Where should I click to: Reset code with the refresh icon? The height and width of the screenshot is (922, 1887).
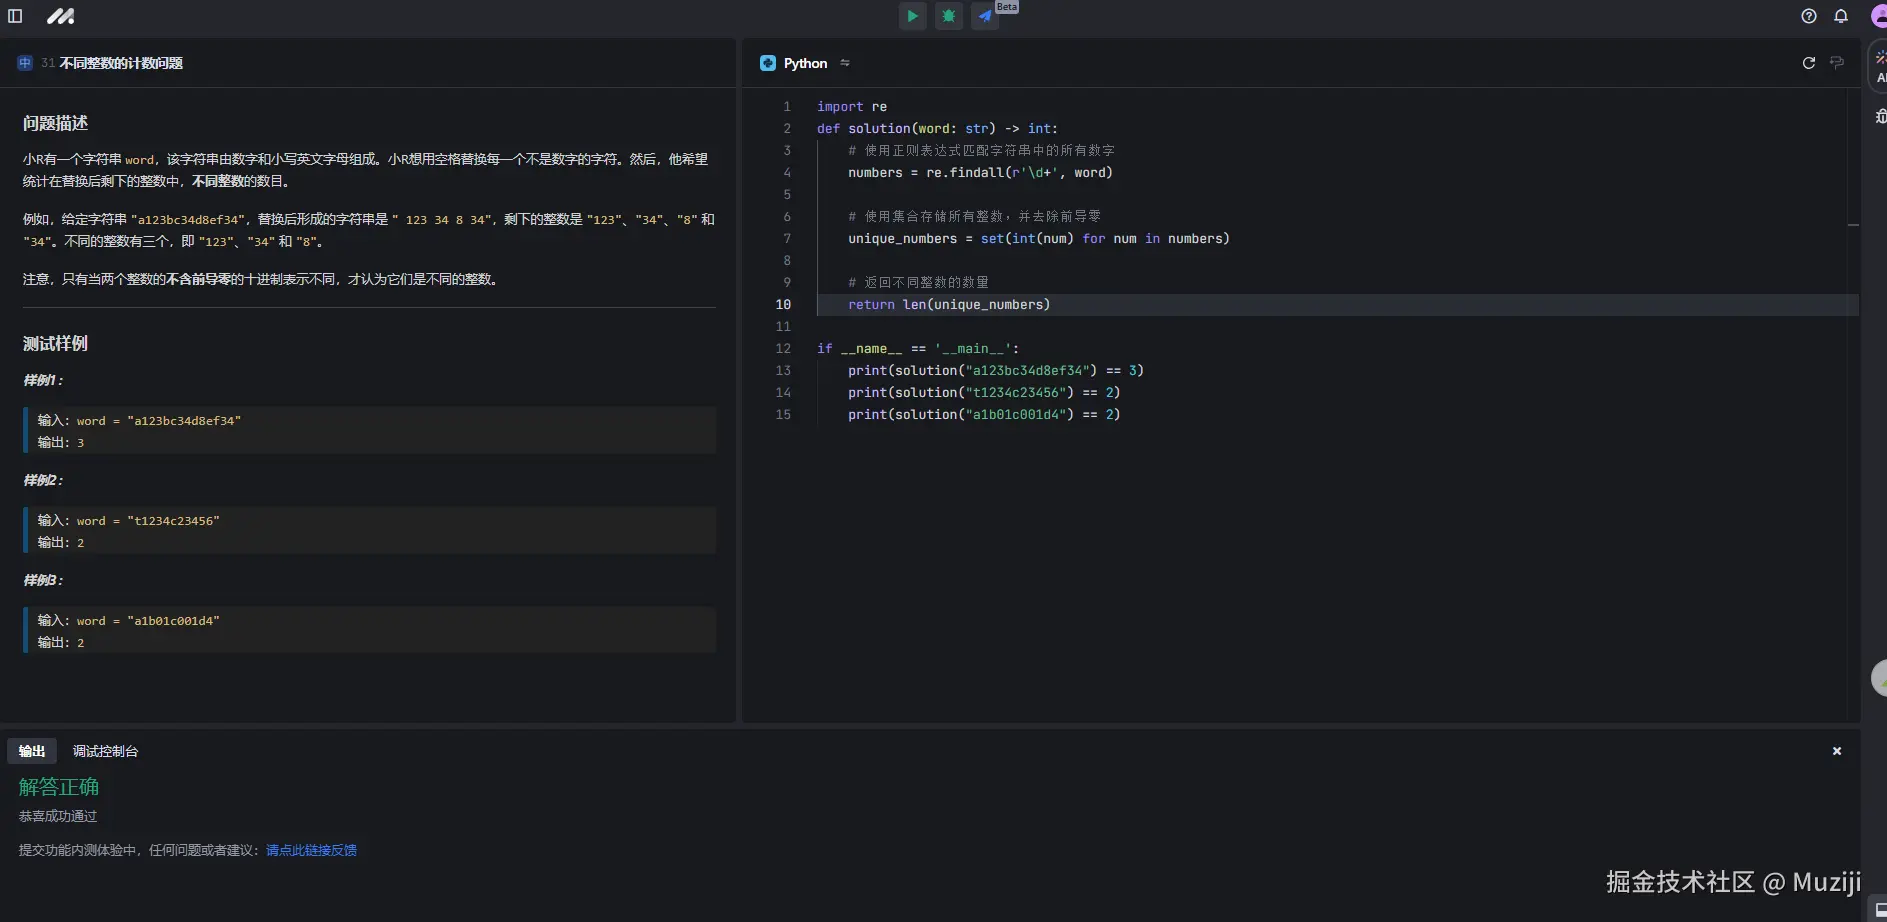click(1808, 63)
